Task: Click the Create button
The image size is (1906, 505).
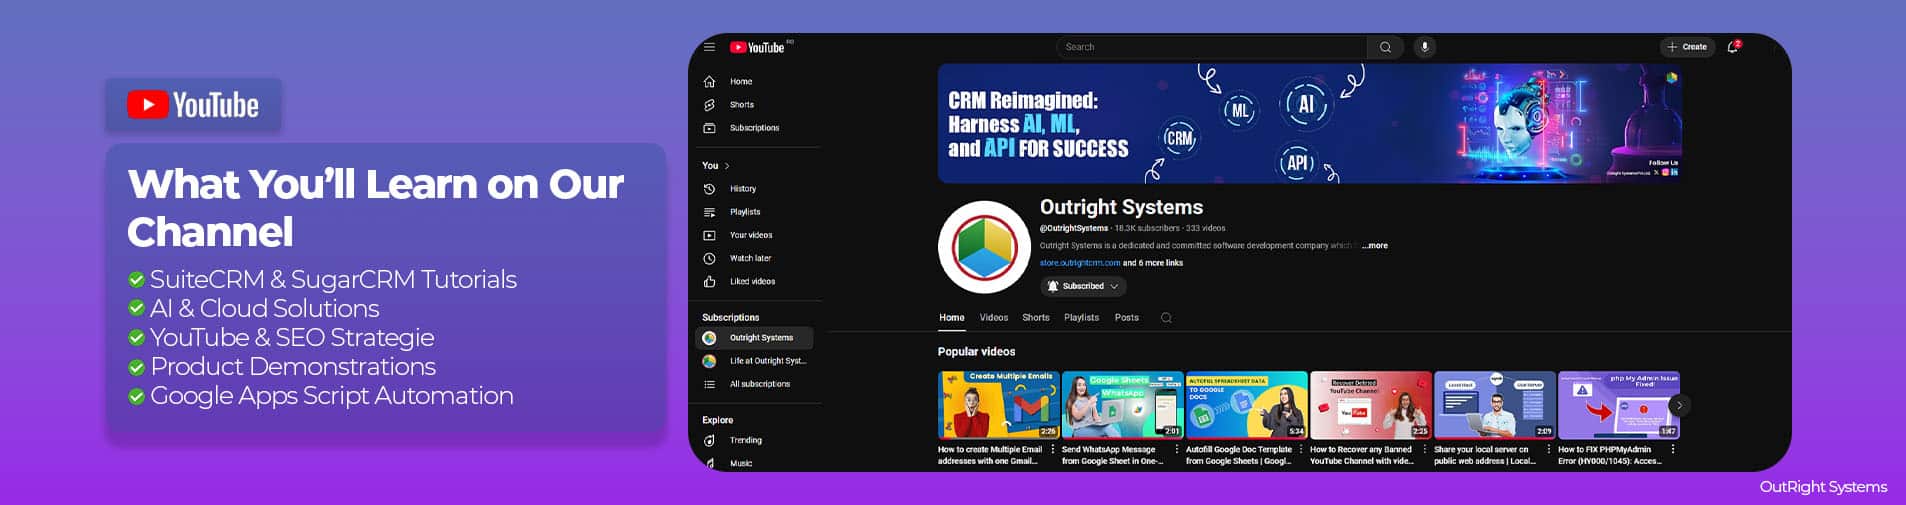Action: [1687, 47]
